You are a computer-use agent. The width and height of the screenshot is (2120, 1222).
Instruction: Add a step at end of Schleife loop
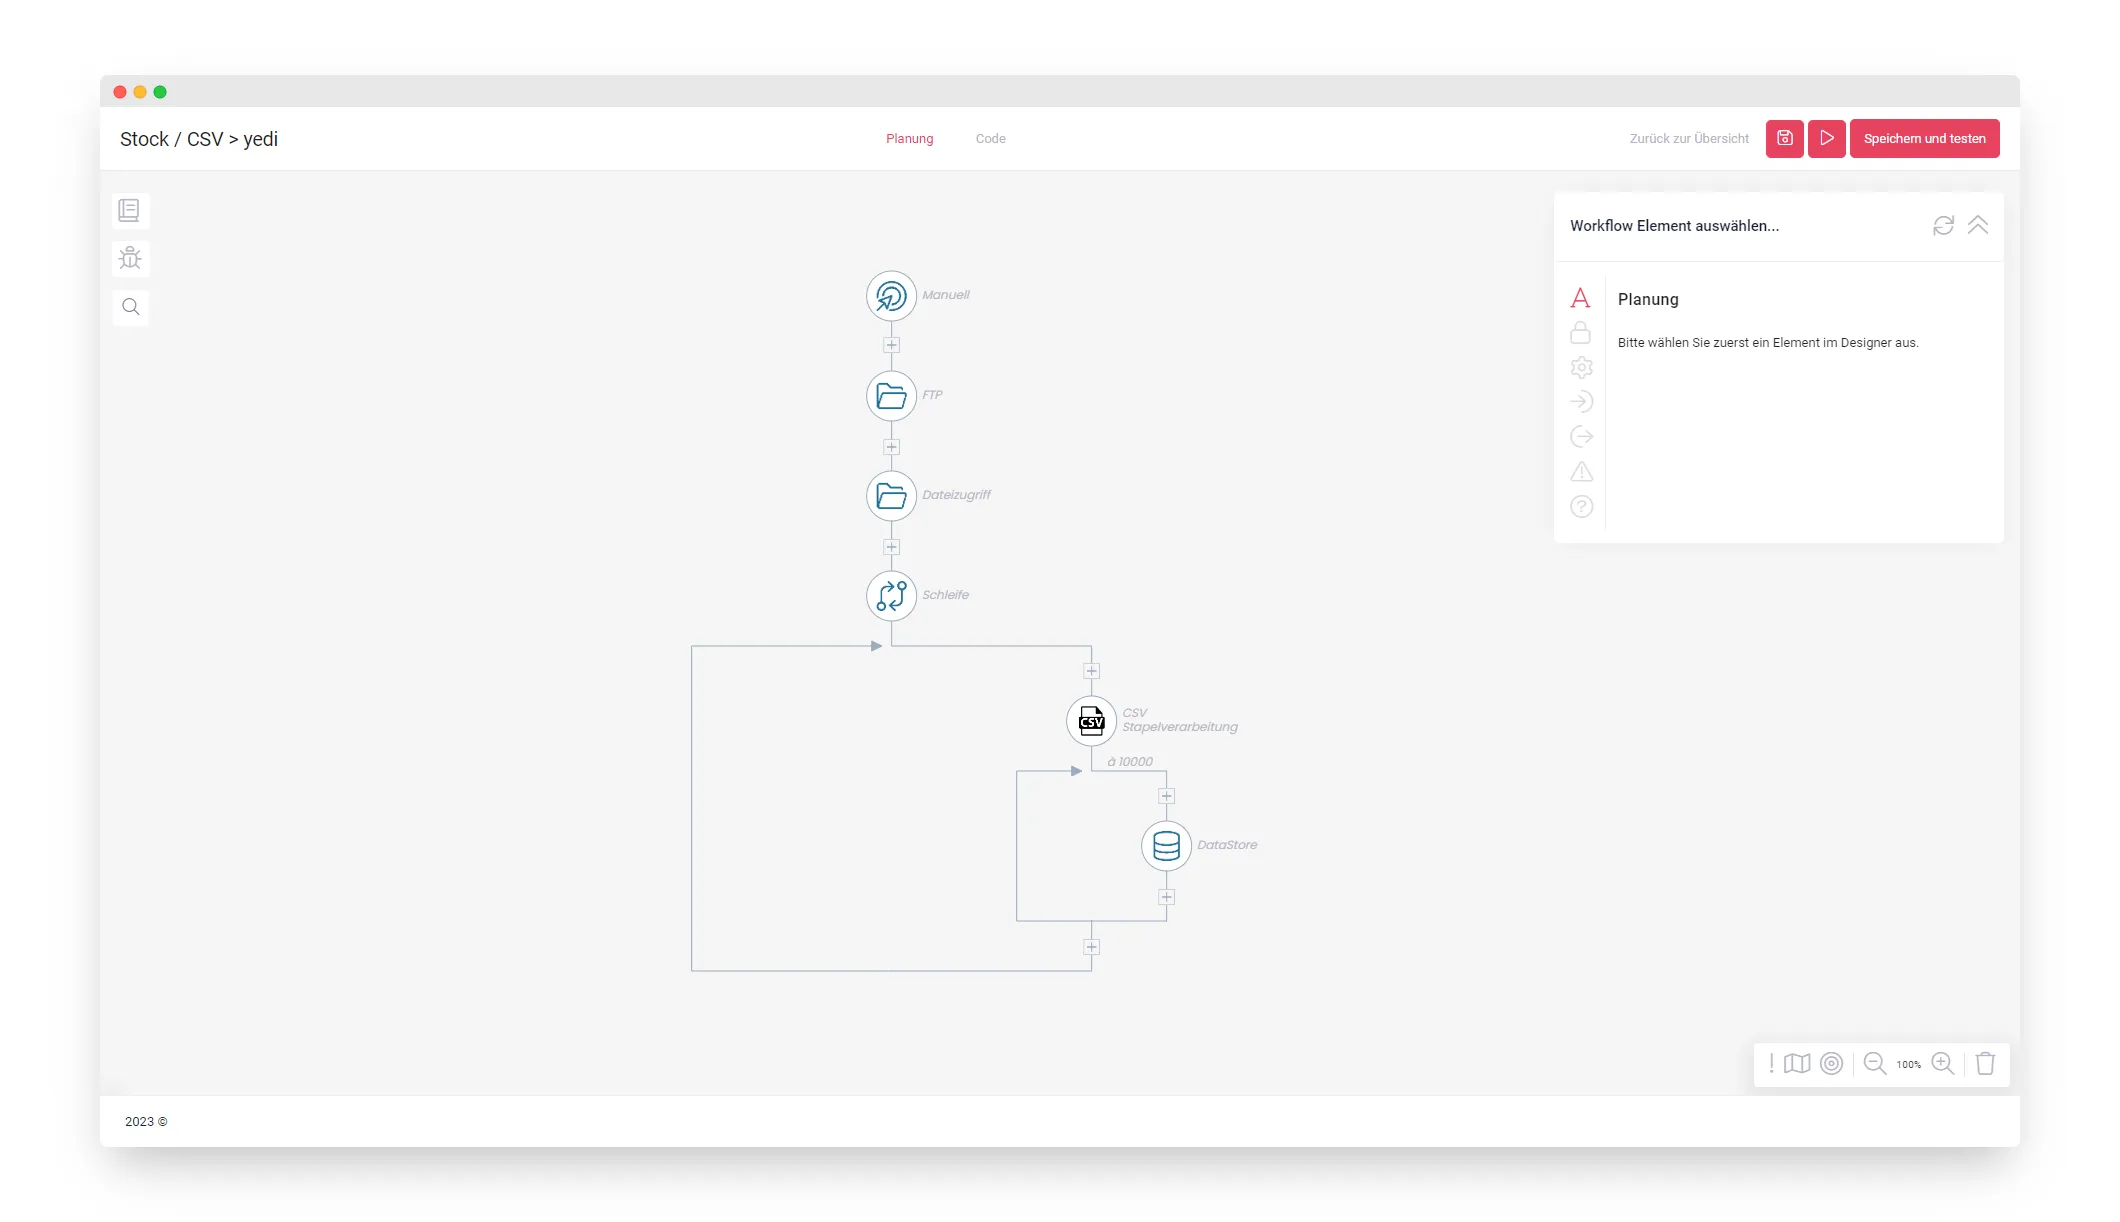click(1091, 947)
